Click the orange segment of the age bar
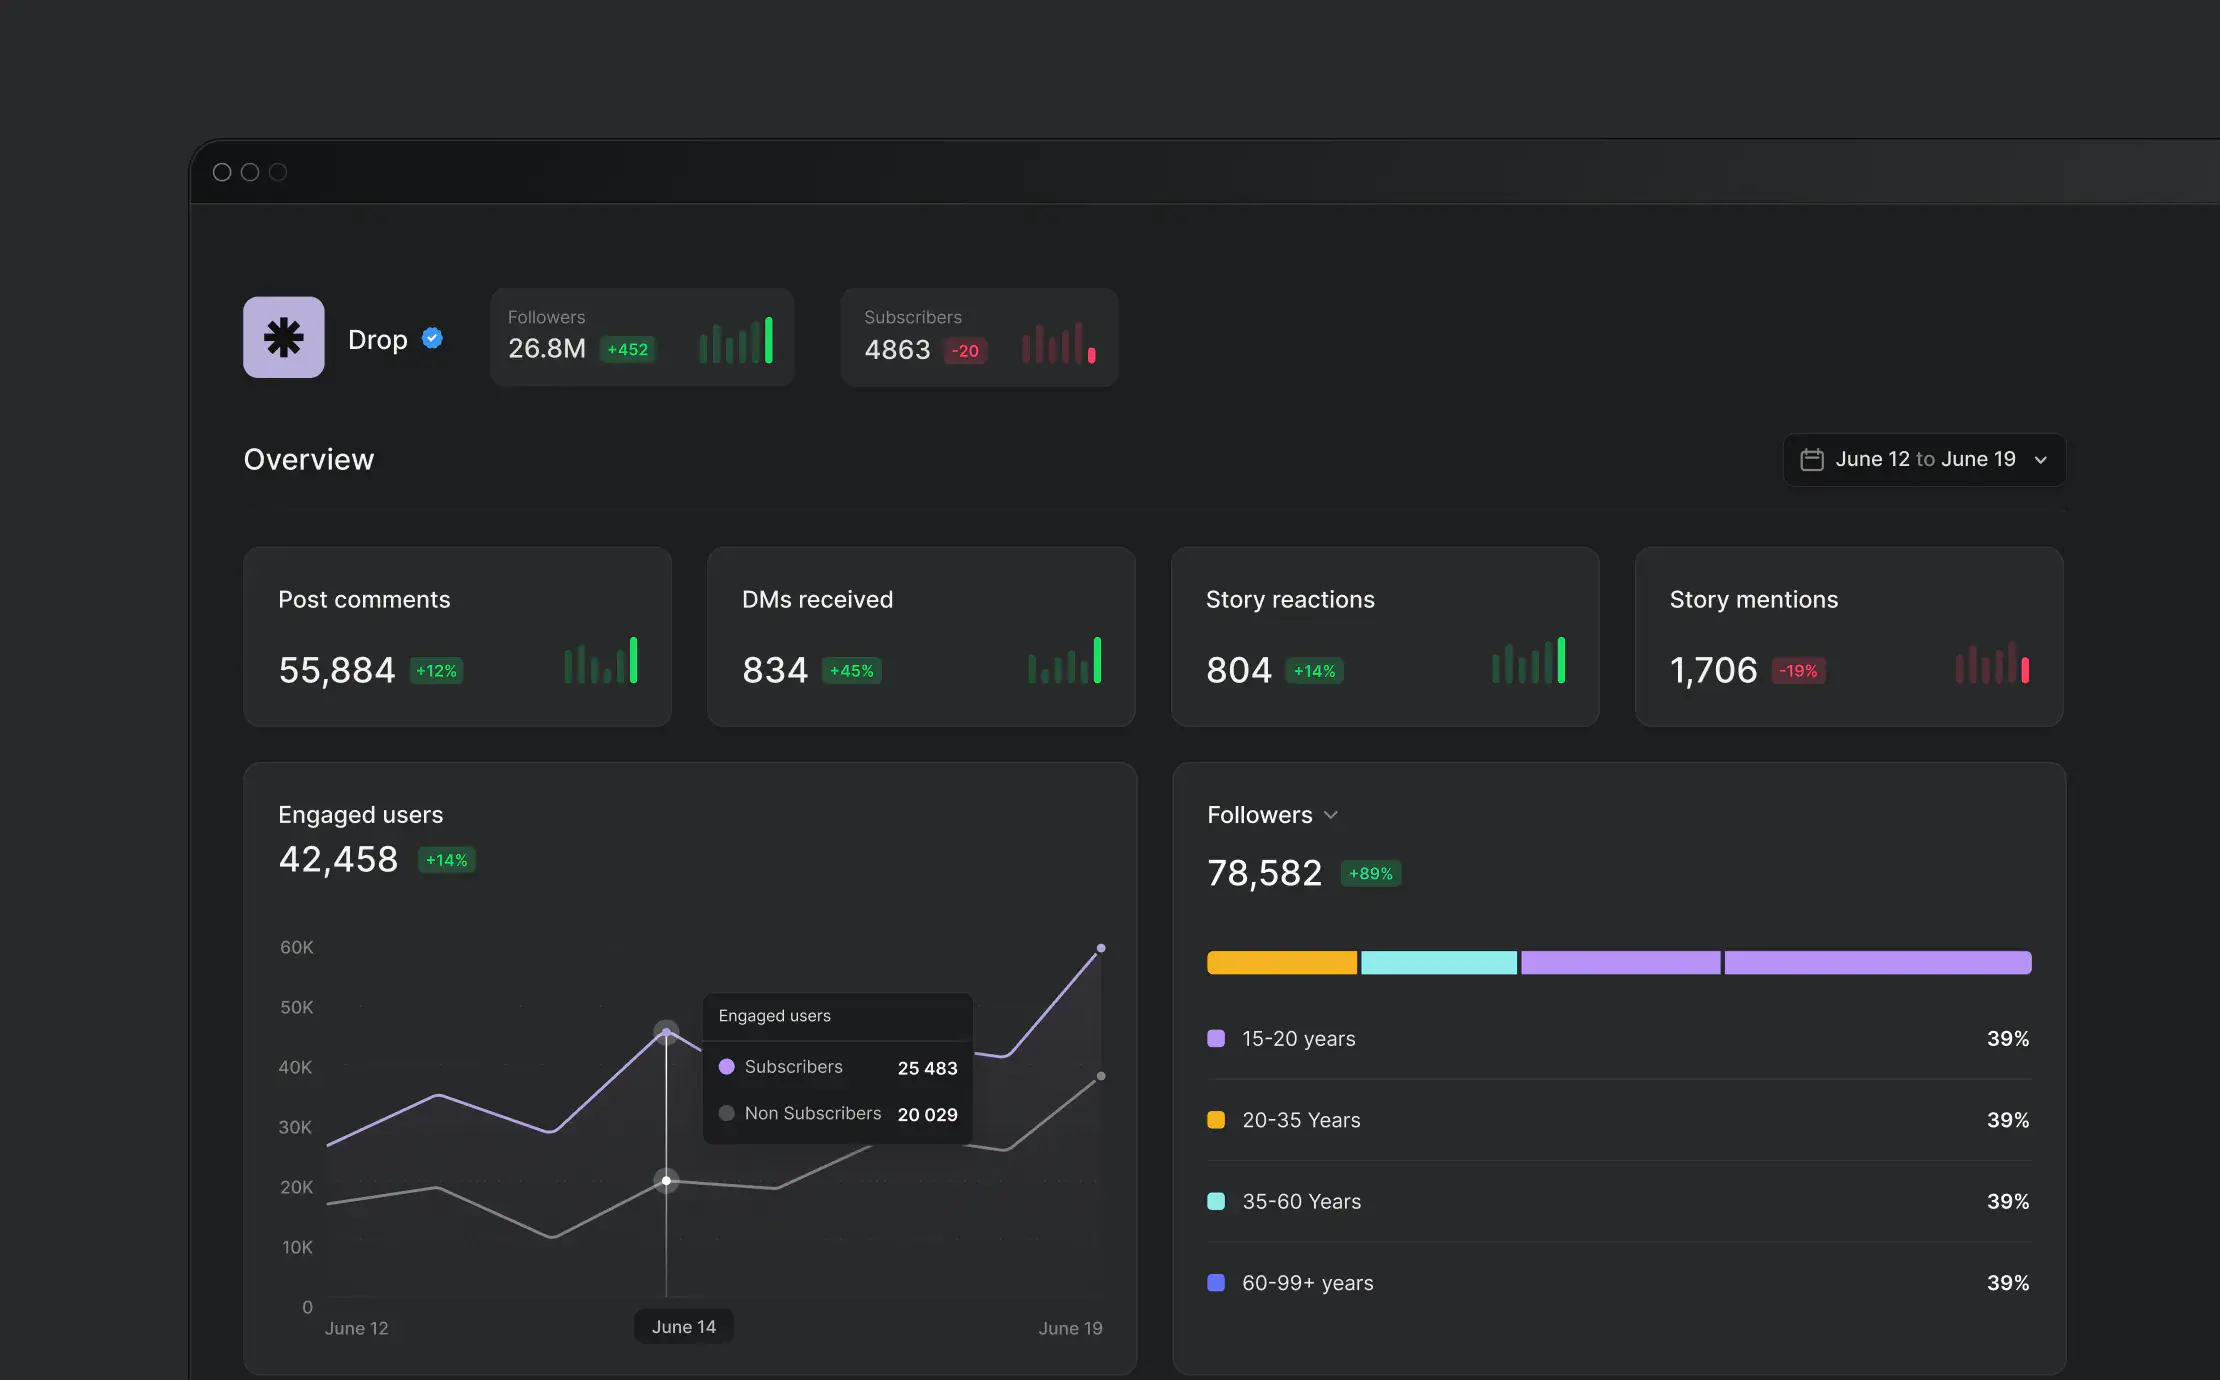The height and width of the screenshot is (1380, 2220). [1282, 962]
